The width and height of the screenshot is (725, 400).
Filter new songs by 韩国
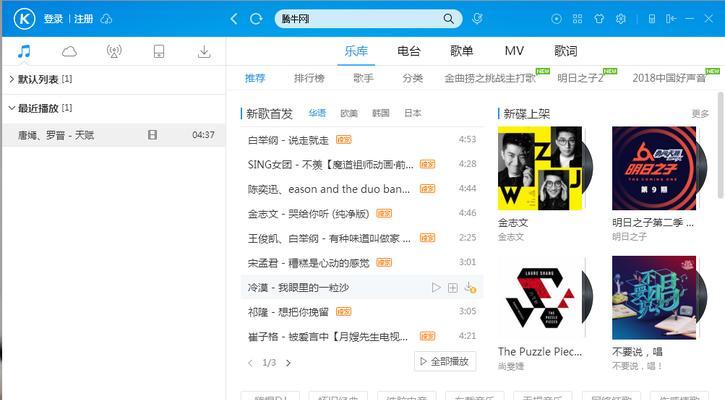click(x=381, y=113)
